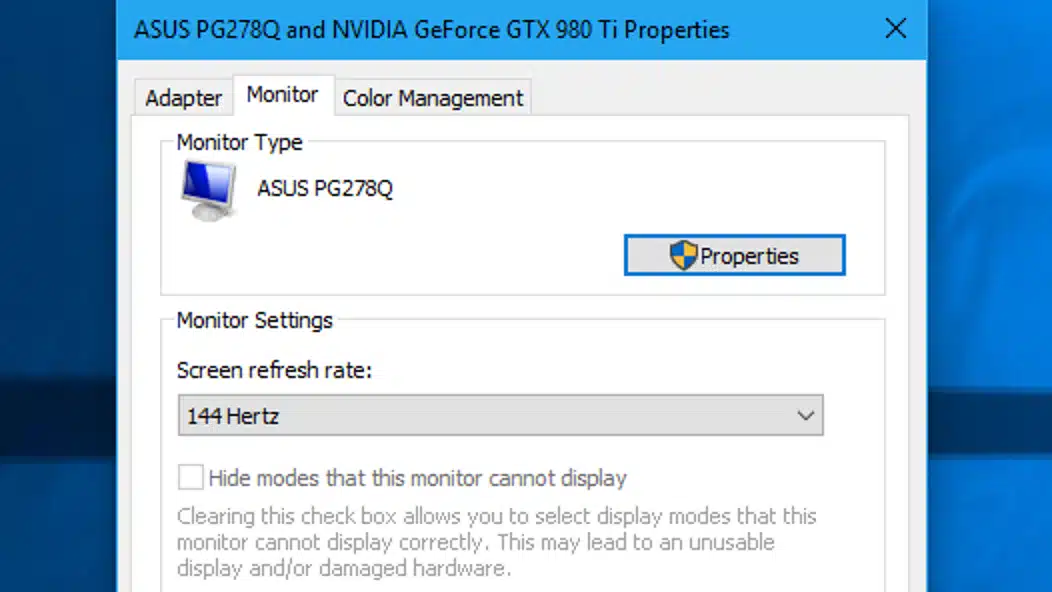Click the grayed warning text about clearing checkbox
1052x592 pixels.
(496, 542)
